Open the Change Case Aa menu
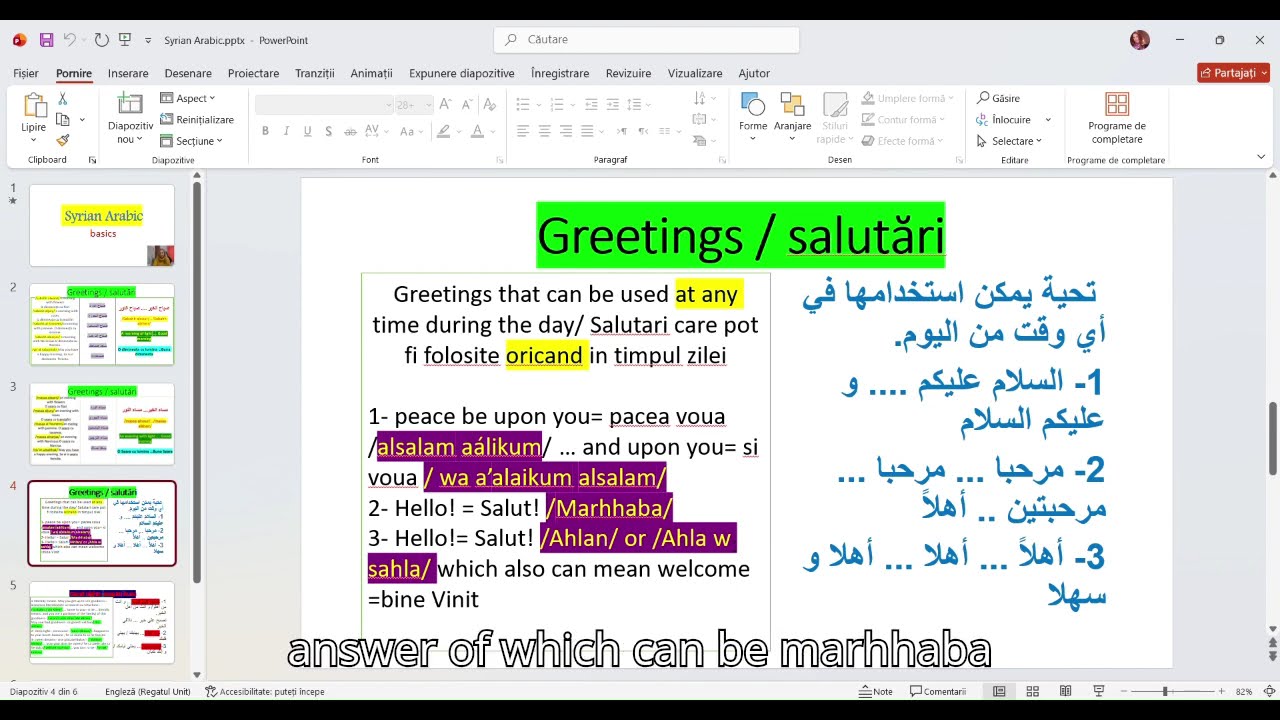Screen dimensions: 1280x720 coord(411,131)
